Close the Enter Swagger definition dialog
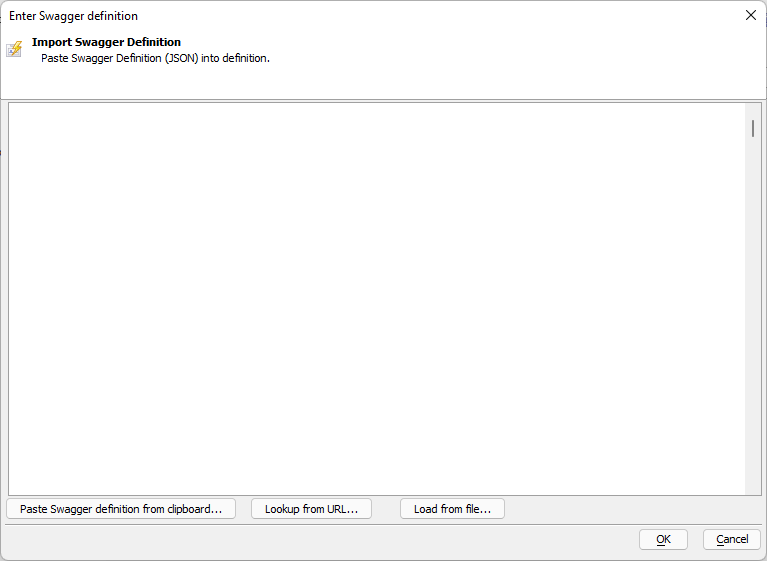The height and width of the screenshot is (561, 767). click(751, 15)
